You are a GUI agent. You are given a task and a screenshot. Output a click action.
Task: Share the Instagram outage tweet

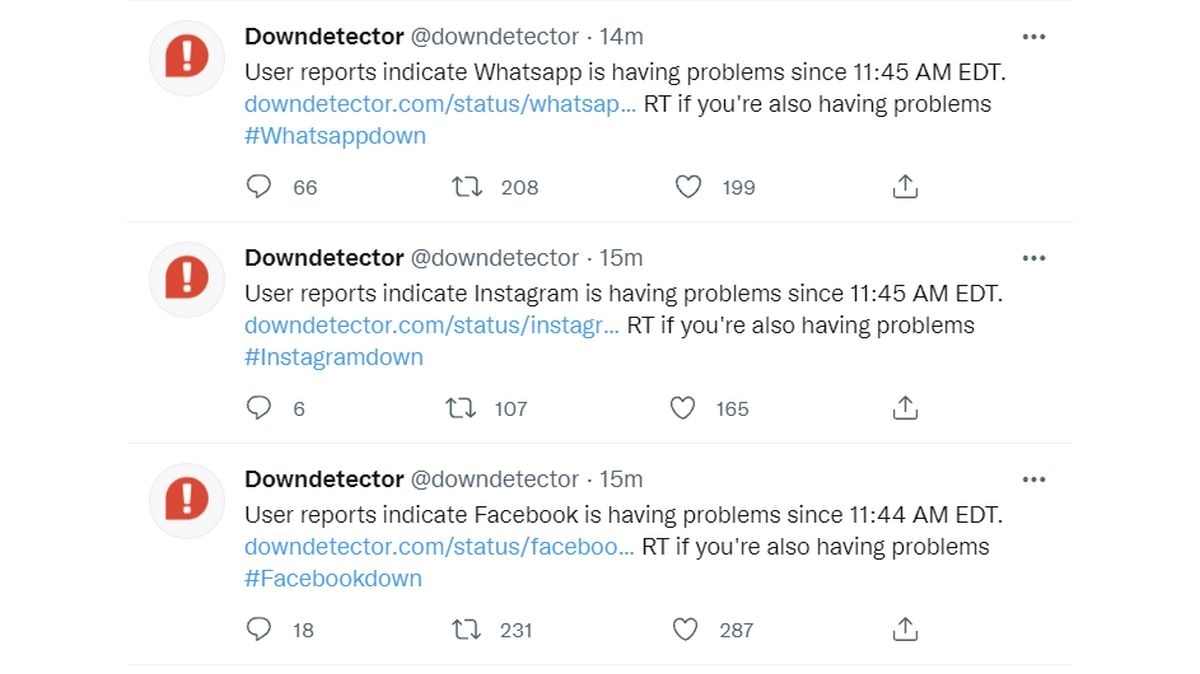point(904,408)
